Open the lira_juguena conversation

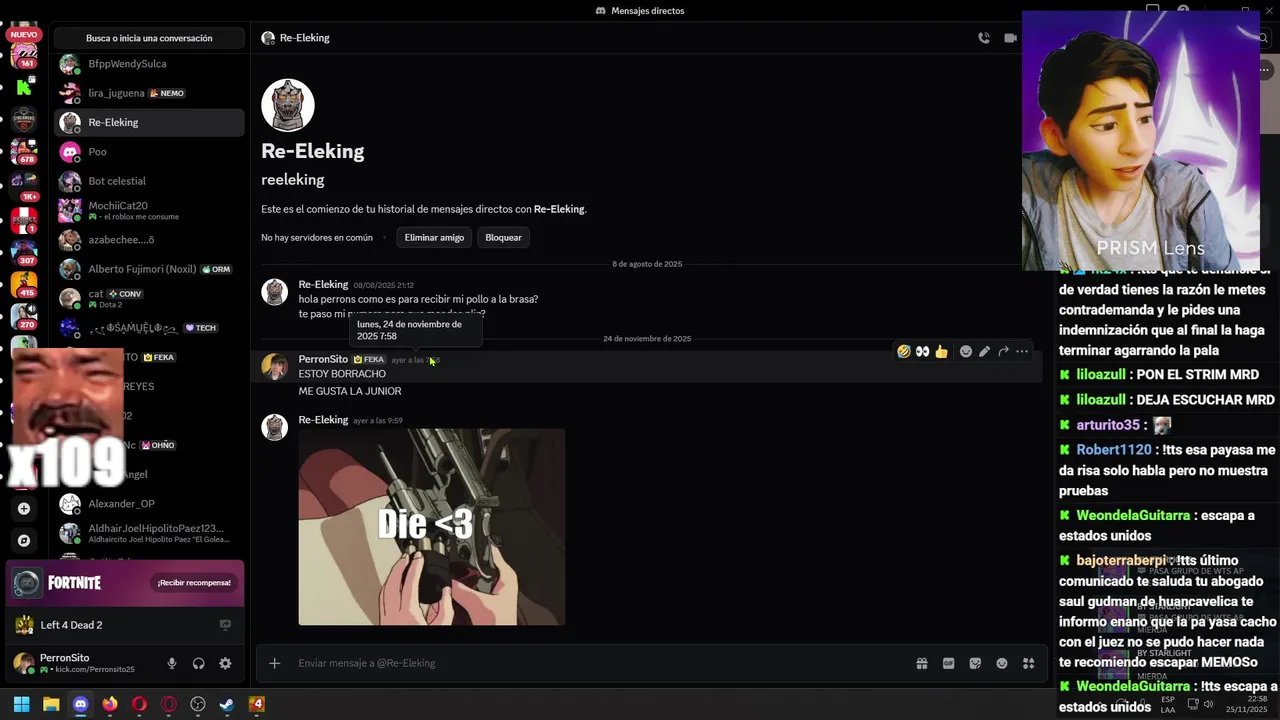pyautogui.click(x=149, y=93)
